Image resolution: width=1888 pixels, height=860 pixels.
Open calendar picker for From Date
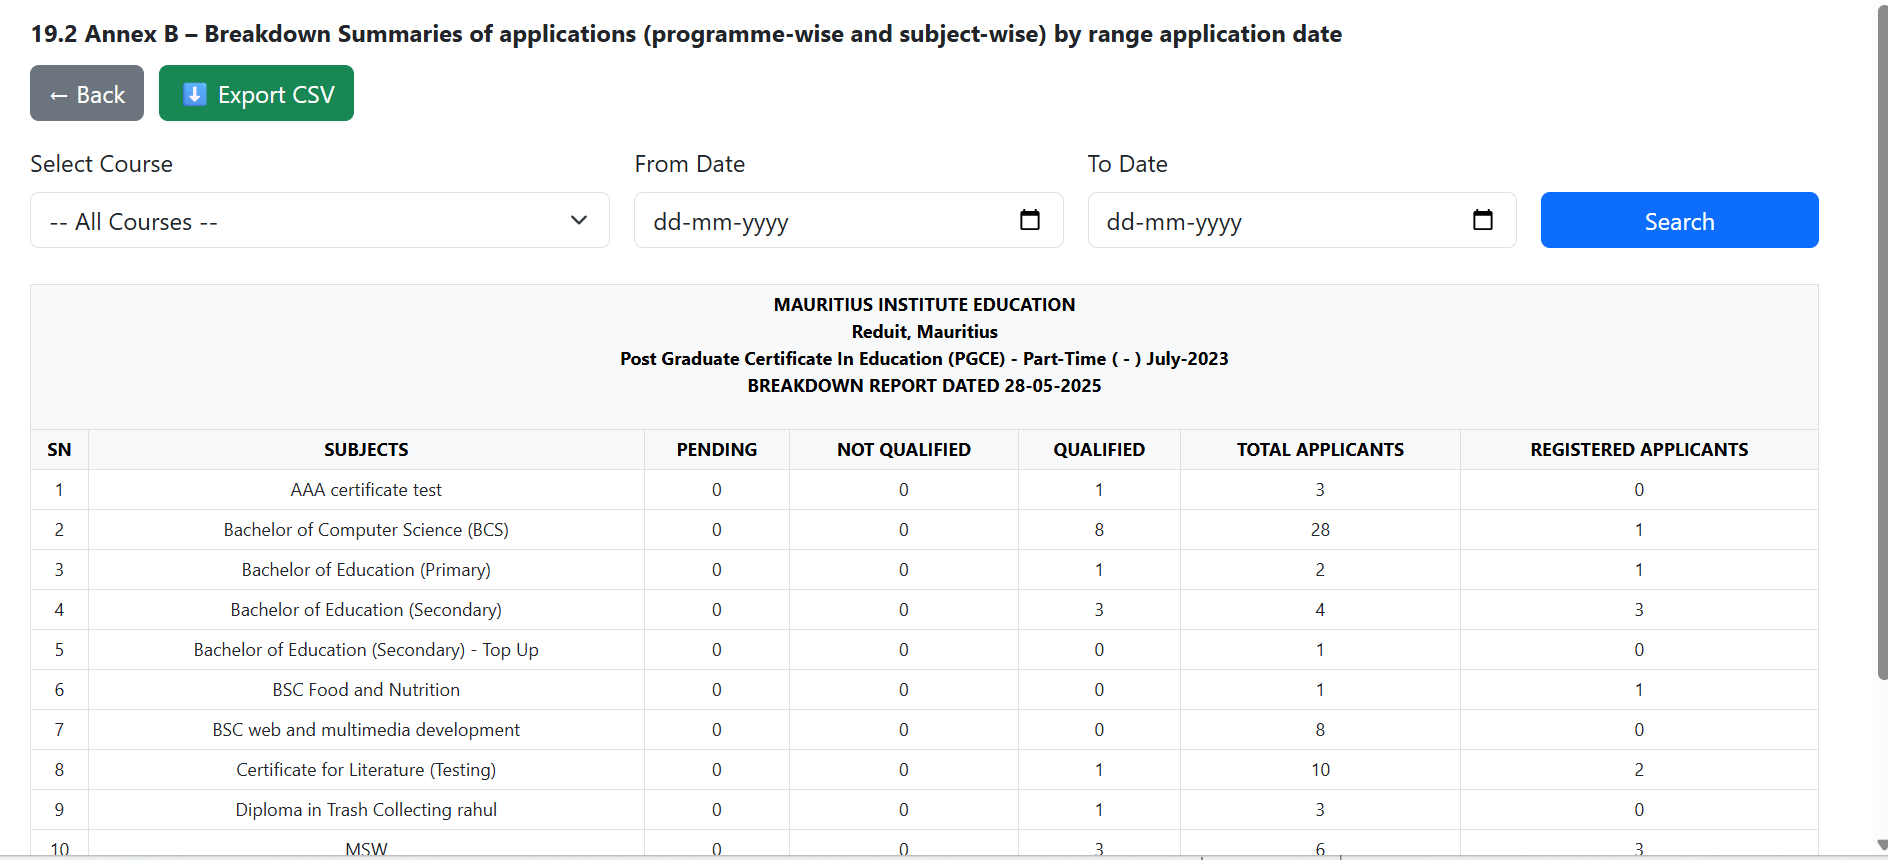(1029, 220)
